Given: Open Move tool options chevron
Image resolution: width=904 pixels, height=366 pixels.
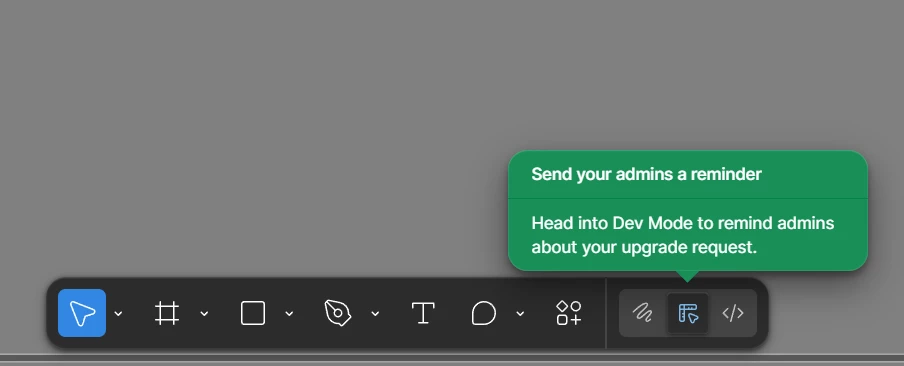Looking at the screenshot, I should [118, 314].
